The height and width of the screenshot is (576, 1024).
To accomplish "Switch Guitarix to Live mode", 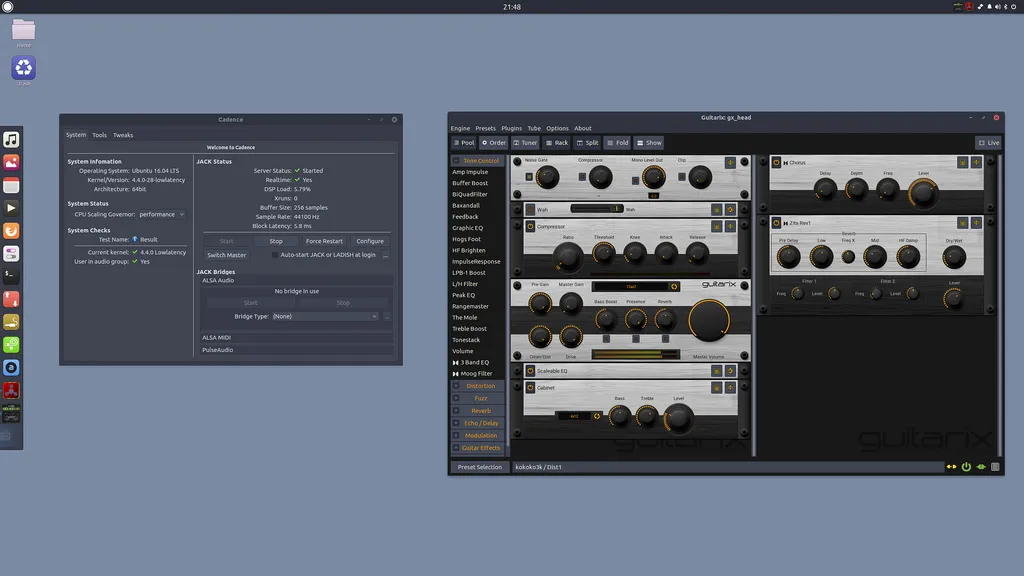I will pos(988,143).
